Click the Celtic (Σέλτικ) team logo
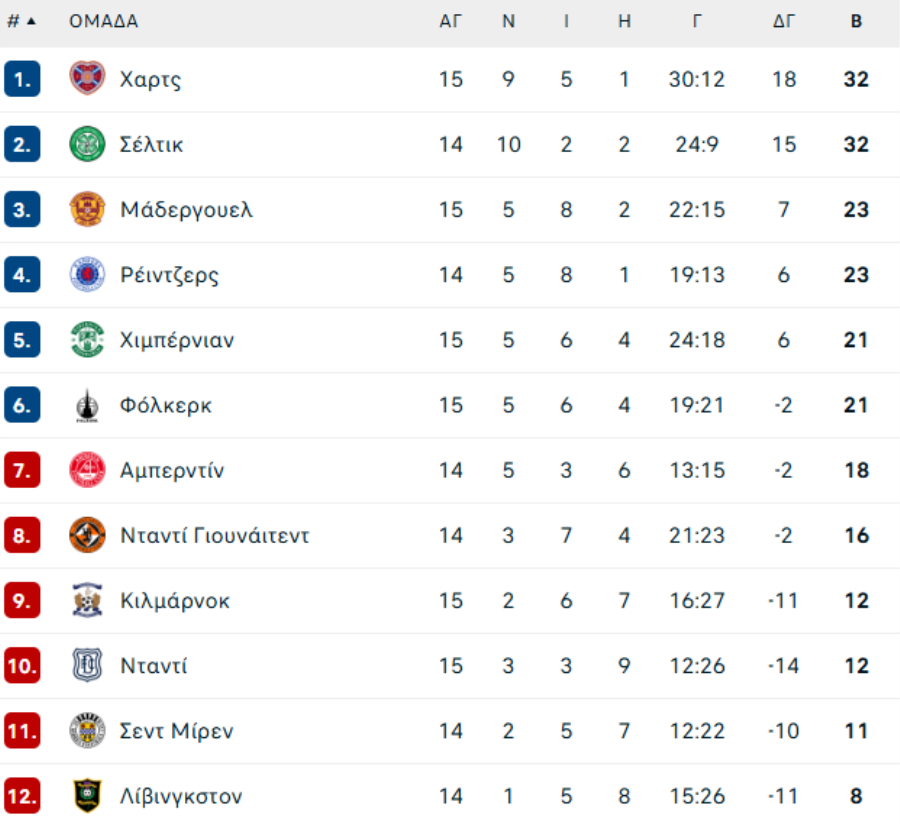This screenshot has width=900, height=824. pos(87,144)
